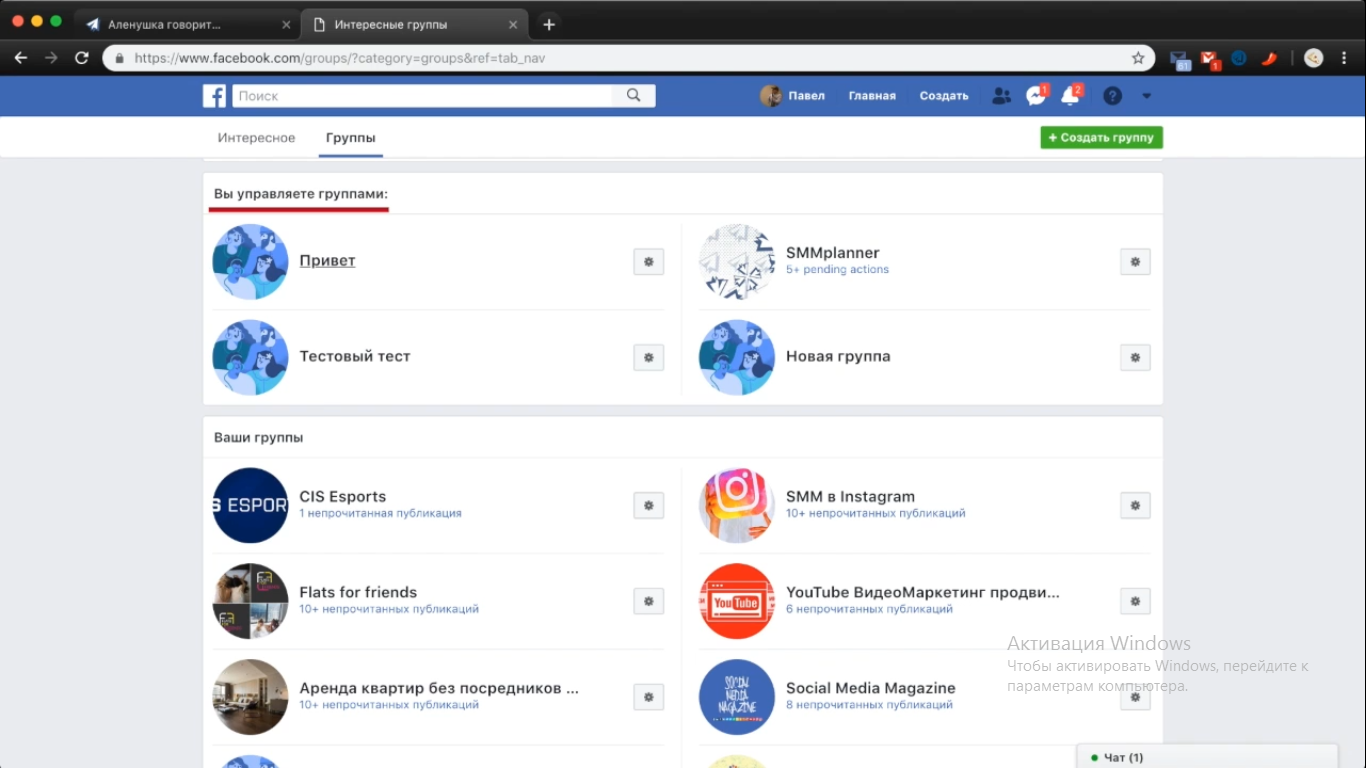Click the YouTube ВидеоМаркетинг thumbnail
Image resolution: width=1366 pixels, height=768 pixels.
pos(737,601)
